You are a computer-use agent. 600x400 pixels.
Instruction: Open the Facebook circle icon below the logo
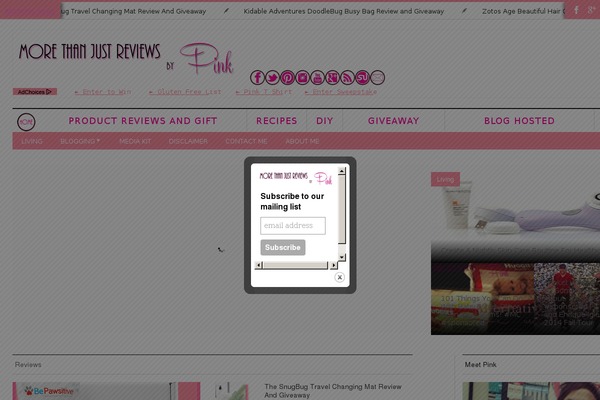tap(258, 77)
